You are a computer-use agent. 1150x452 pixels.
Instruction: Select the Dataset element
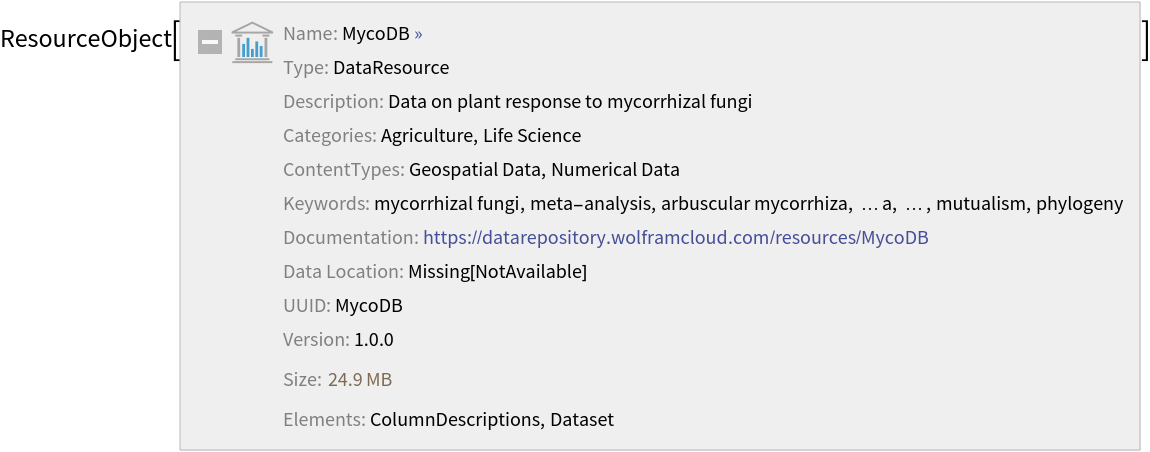(582, 420)
